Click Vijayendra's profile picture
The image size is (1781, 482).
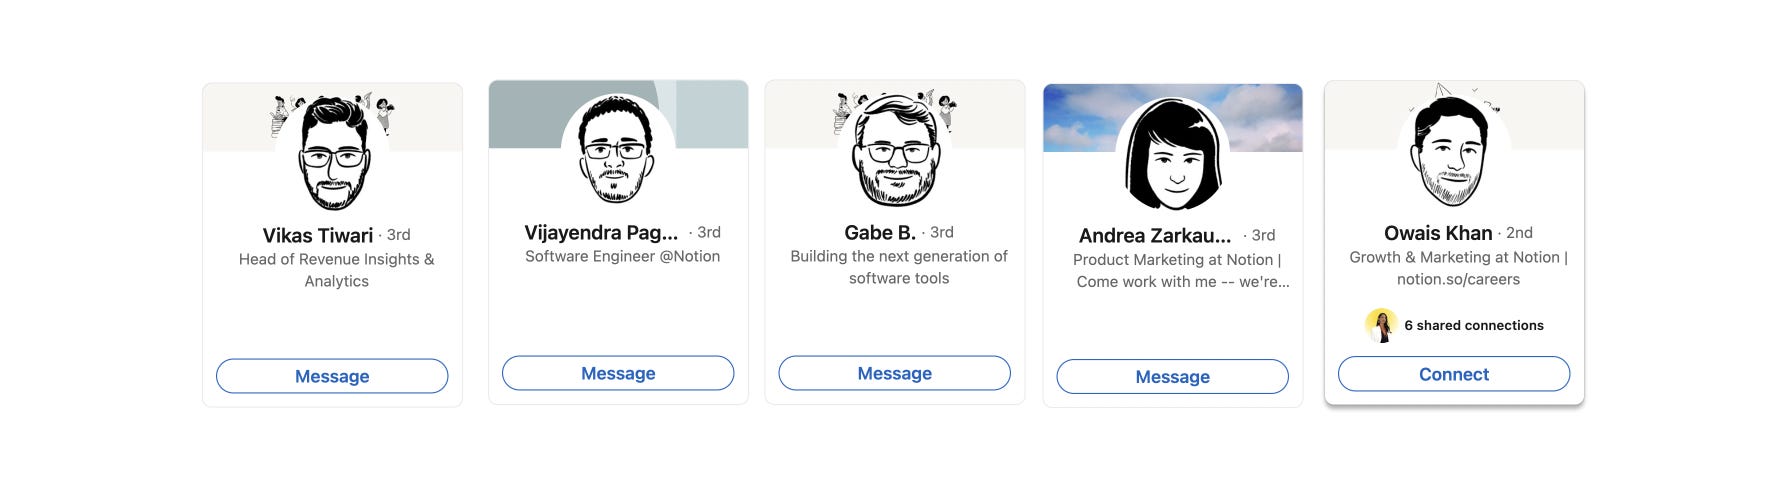[618, 151]
